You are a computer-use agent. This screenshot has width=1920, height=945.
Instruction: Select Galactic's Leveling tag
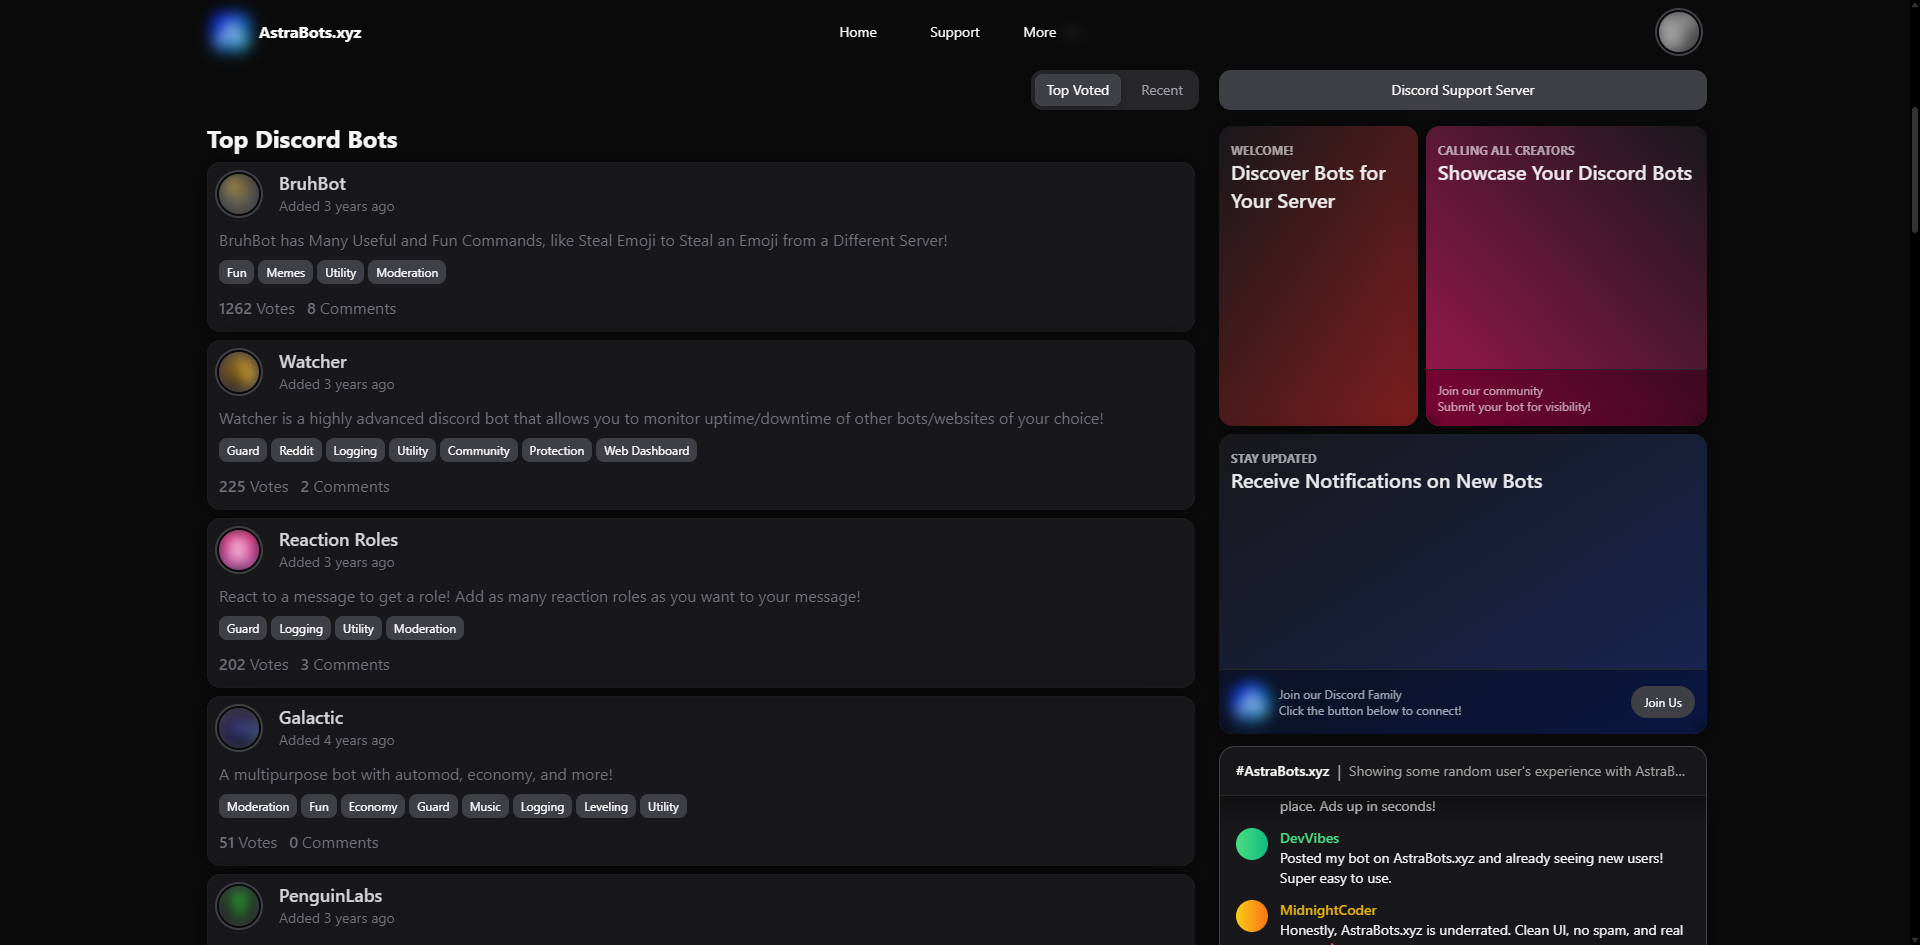click(x=606, y=807)
